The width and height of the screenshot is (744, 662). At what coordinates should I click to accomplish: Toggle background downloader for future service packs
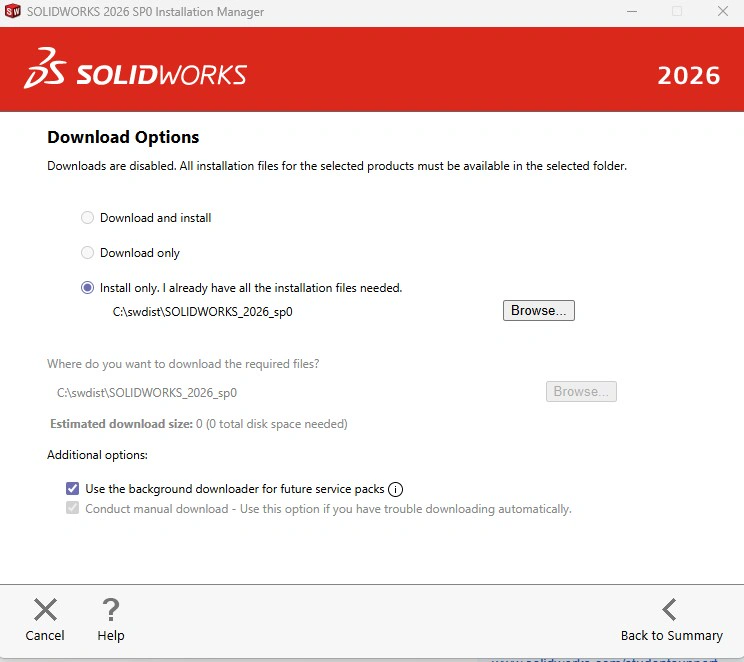pos(73,488)
